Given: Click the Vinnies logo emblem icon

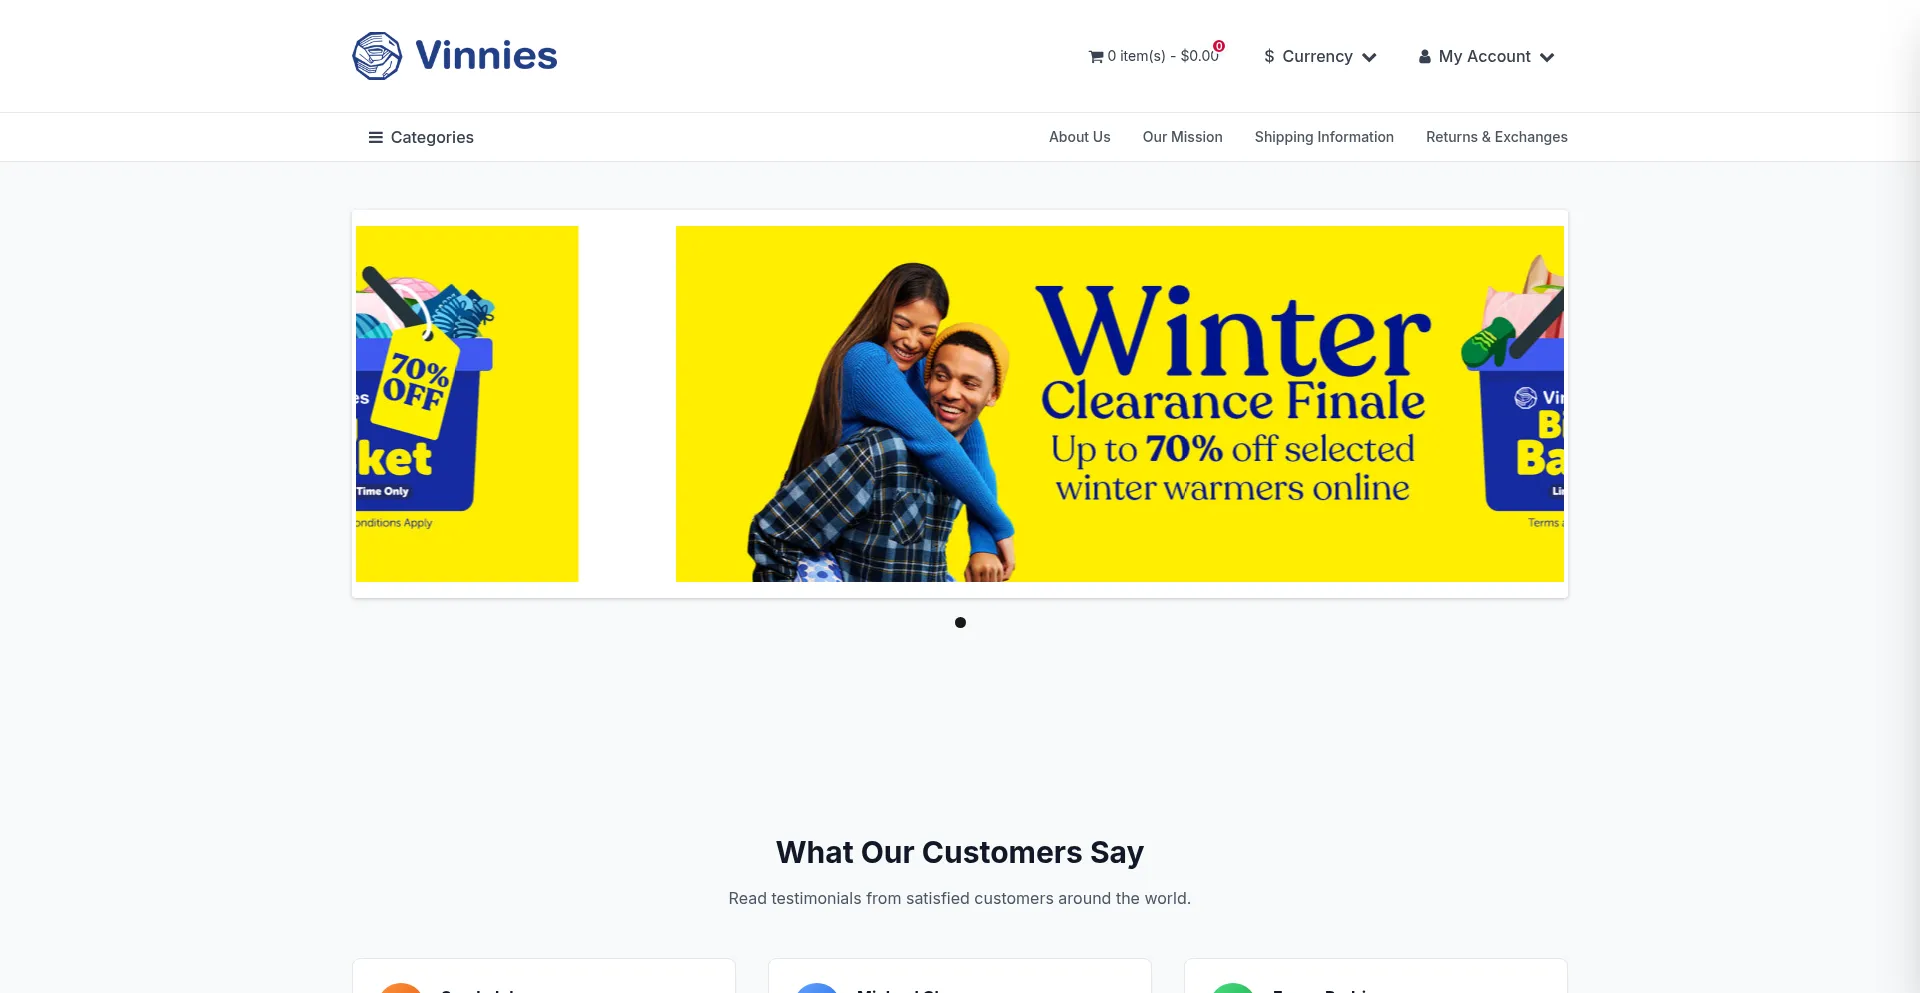Looking at the screenshot, I should pos(377,56).
